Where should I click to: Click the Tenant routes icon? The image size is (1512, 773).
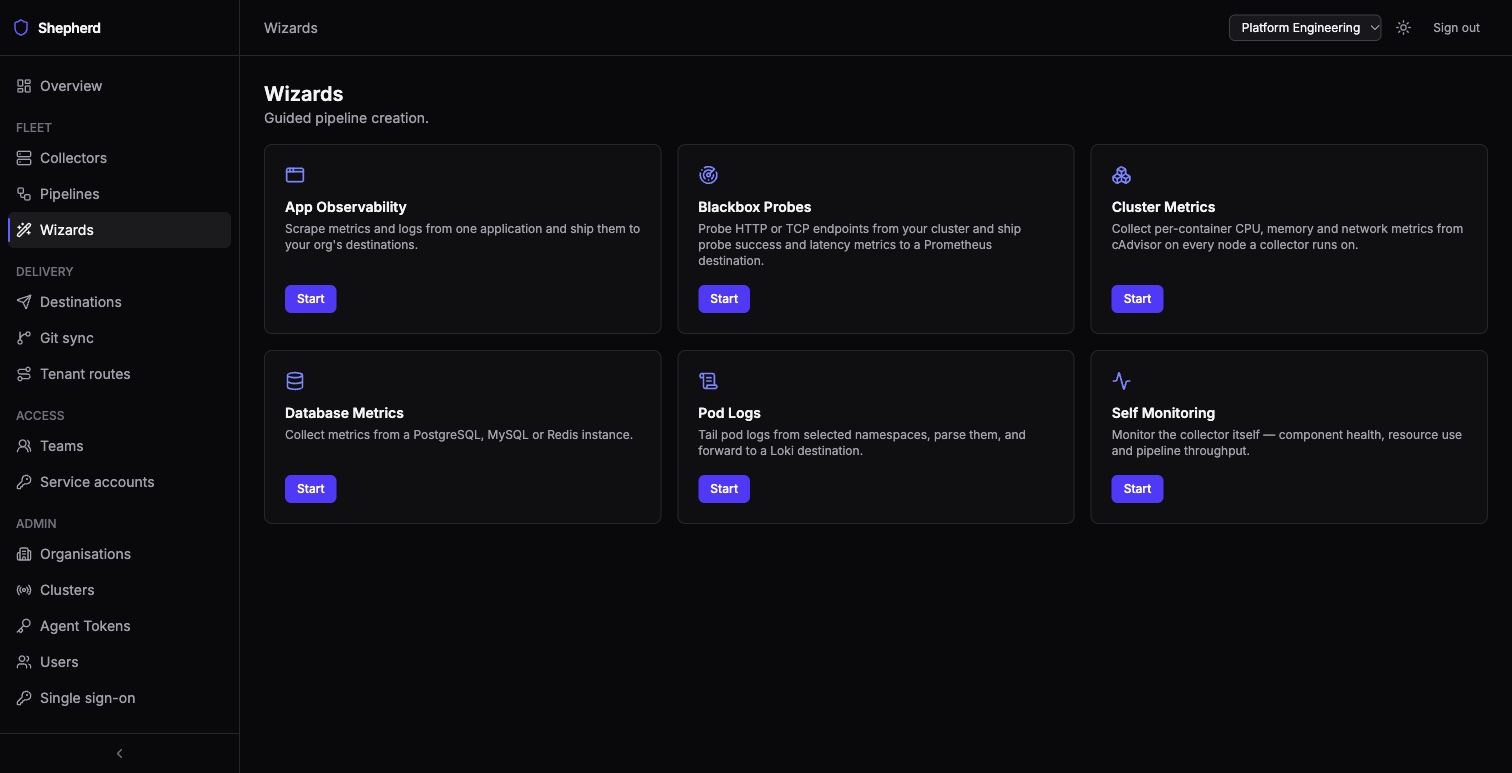click(24, 374)
